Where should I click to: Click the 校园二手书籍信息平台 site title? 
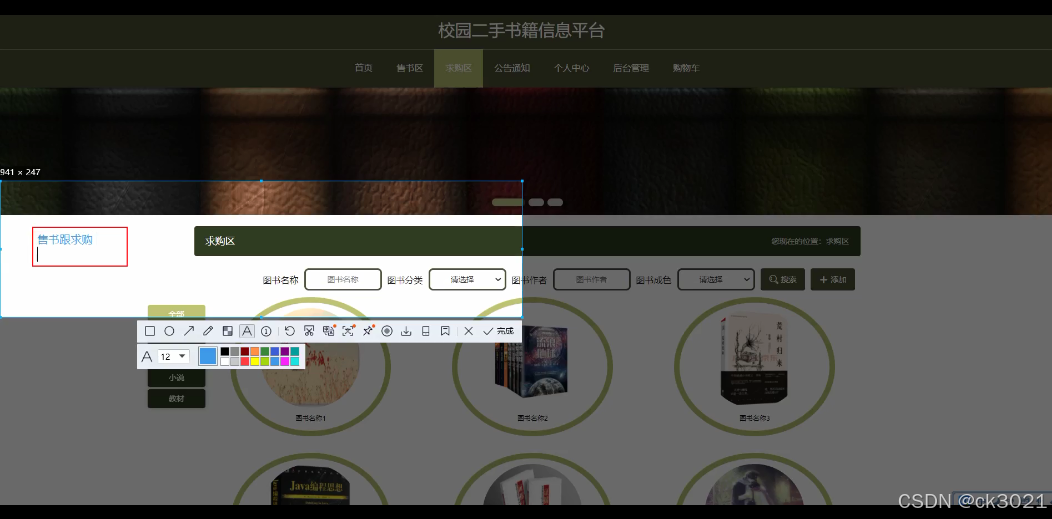[521, 30]
